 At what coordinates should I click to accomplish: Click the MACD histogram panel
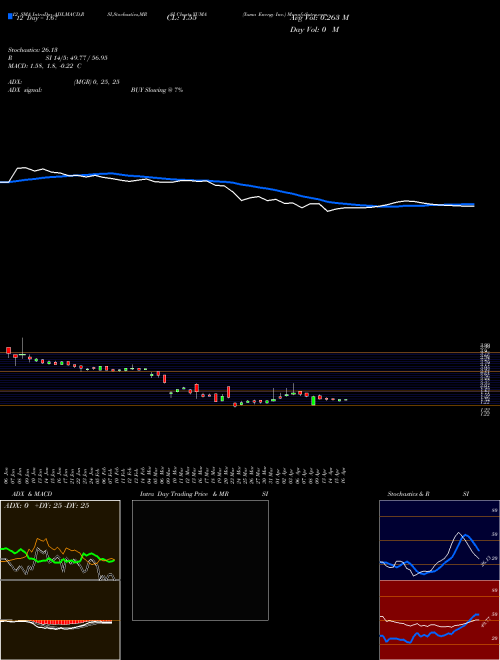[x=60, y=620]
